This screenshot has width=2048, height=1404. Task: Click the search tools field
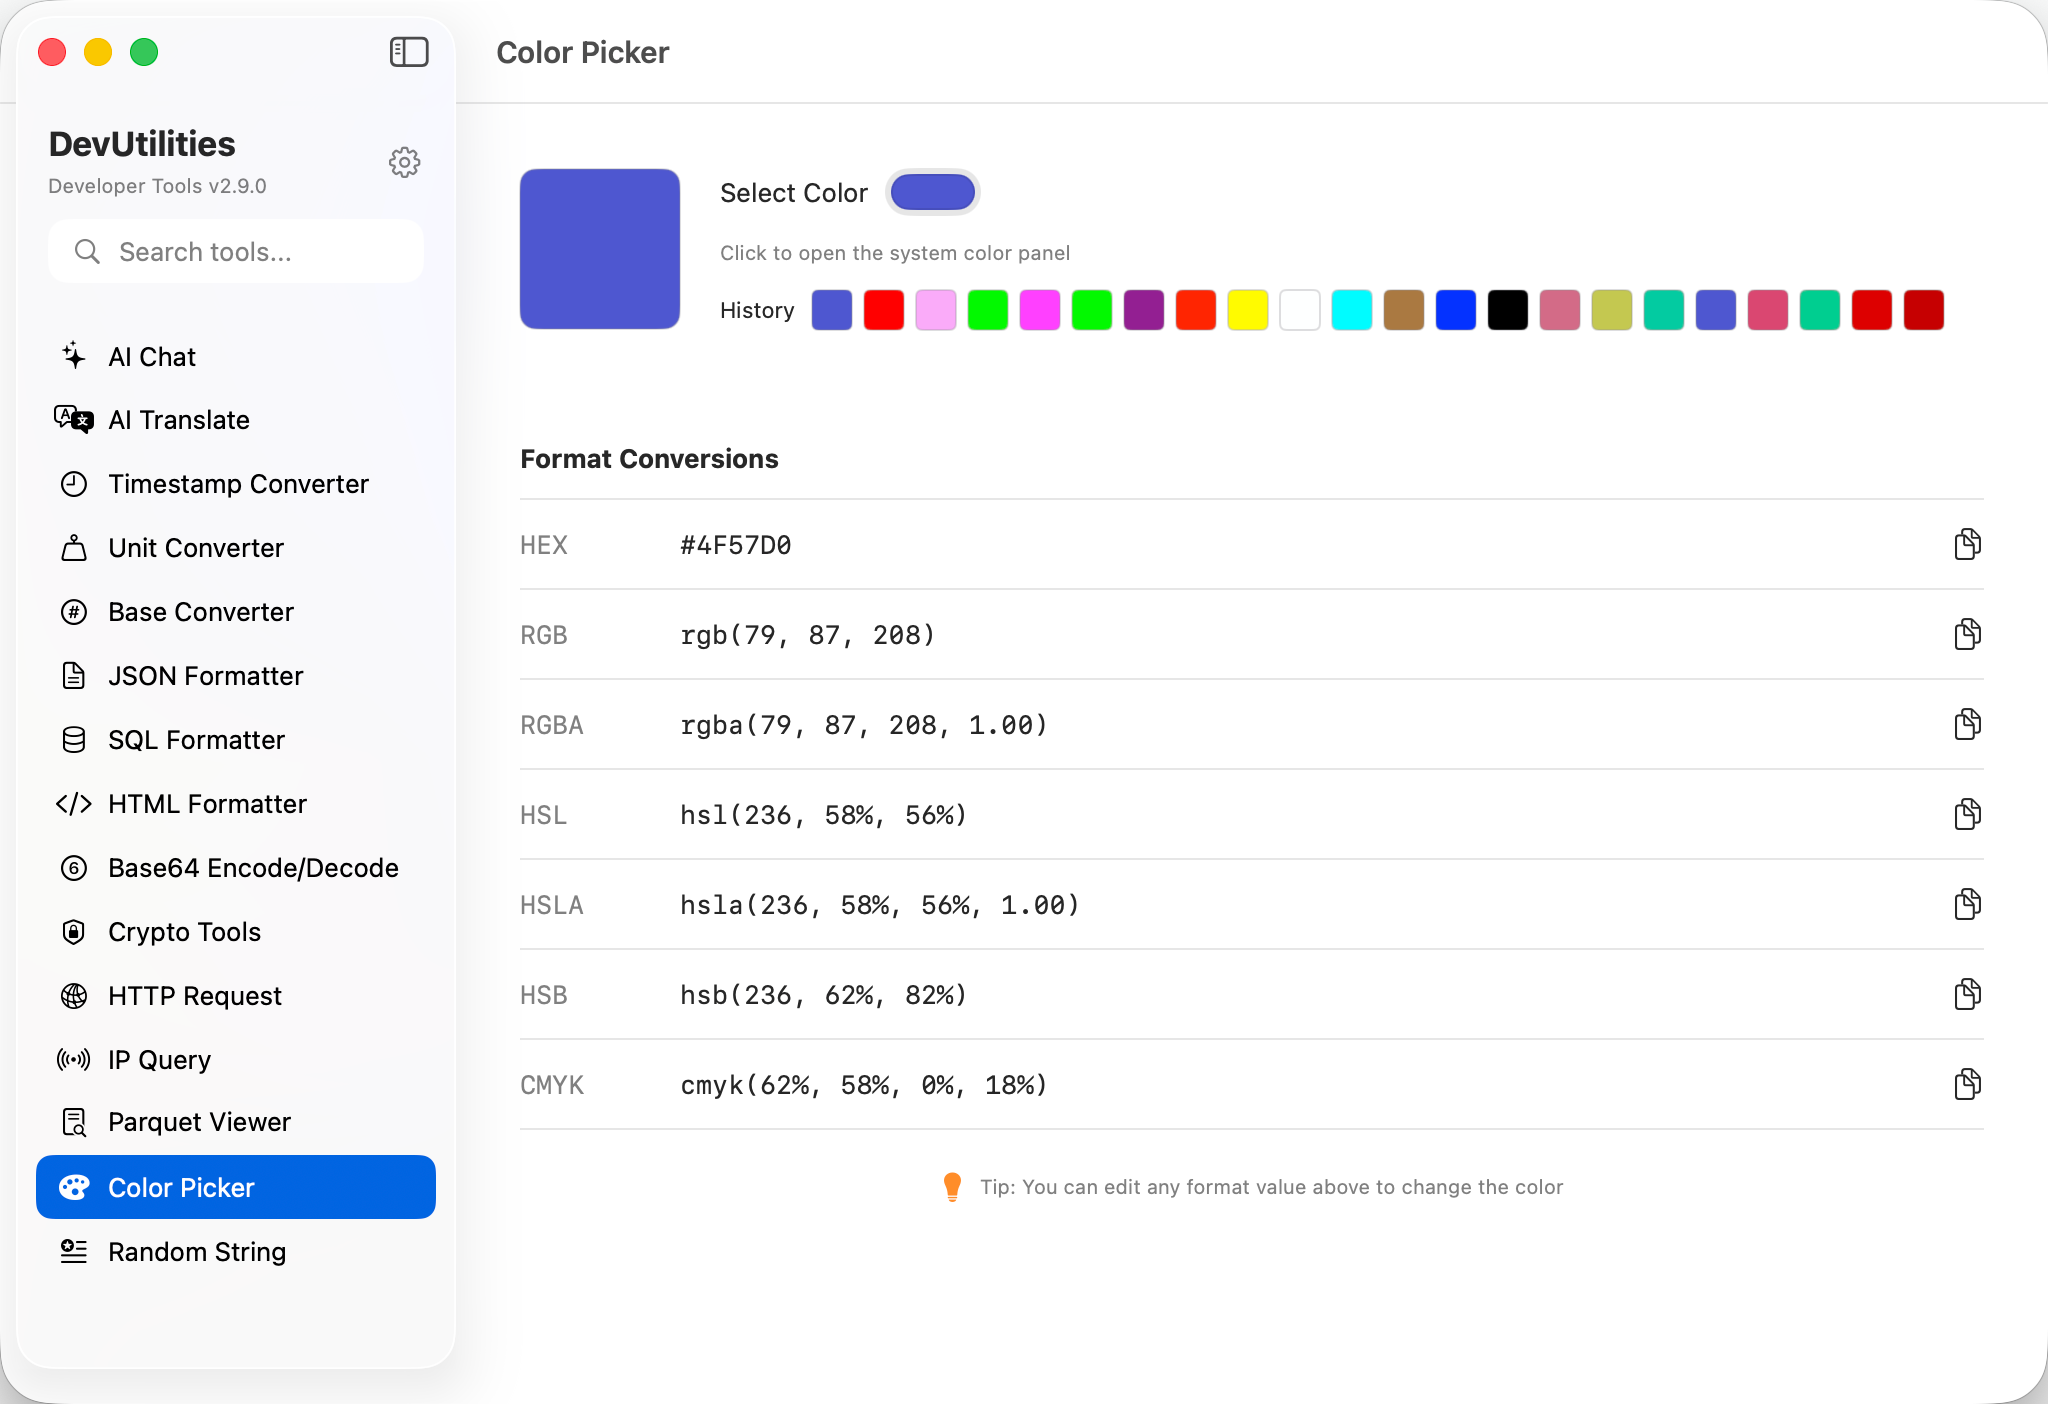236,251
